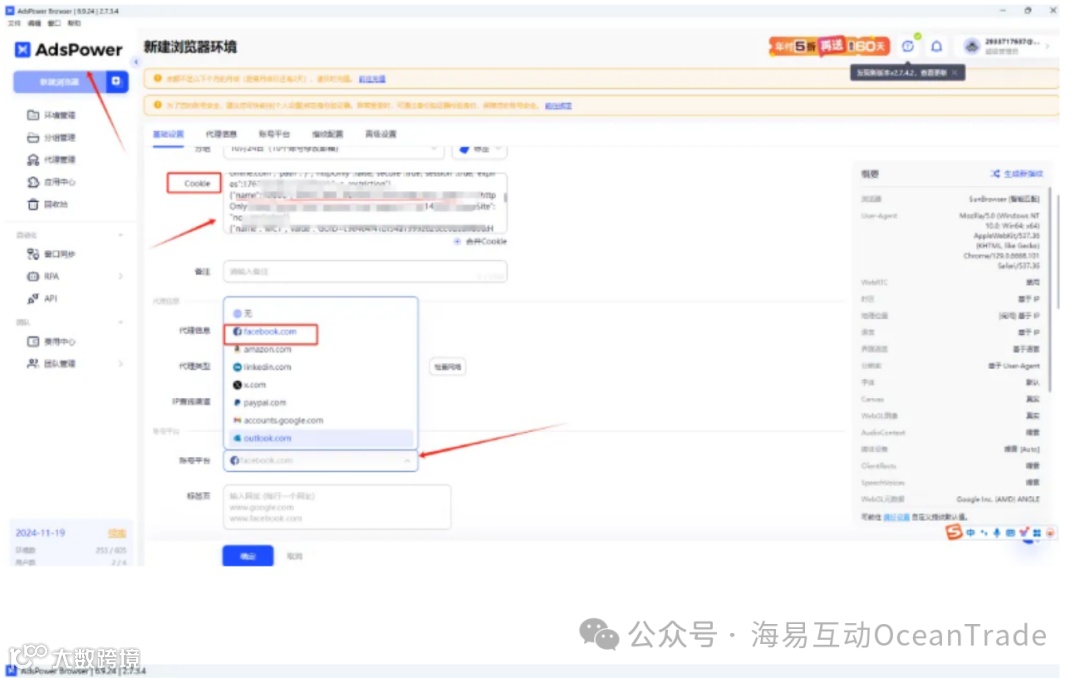Expand the team management submenu chevron

121,364
